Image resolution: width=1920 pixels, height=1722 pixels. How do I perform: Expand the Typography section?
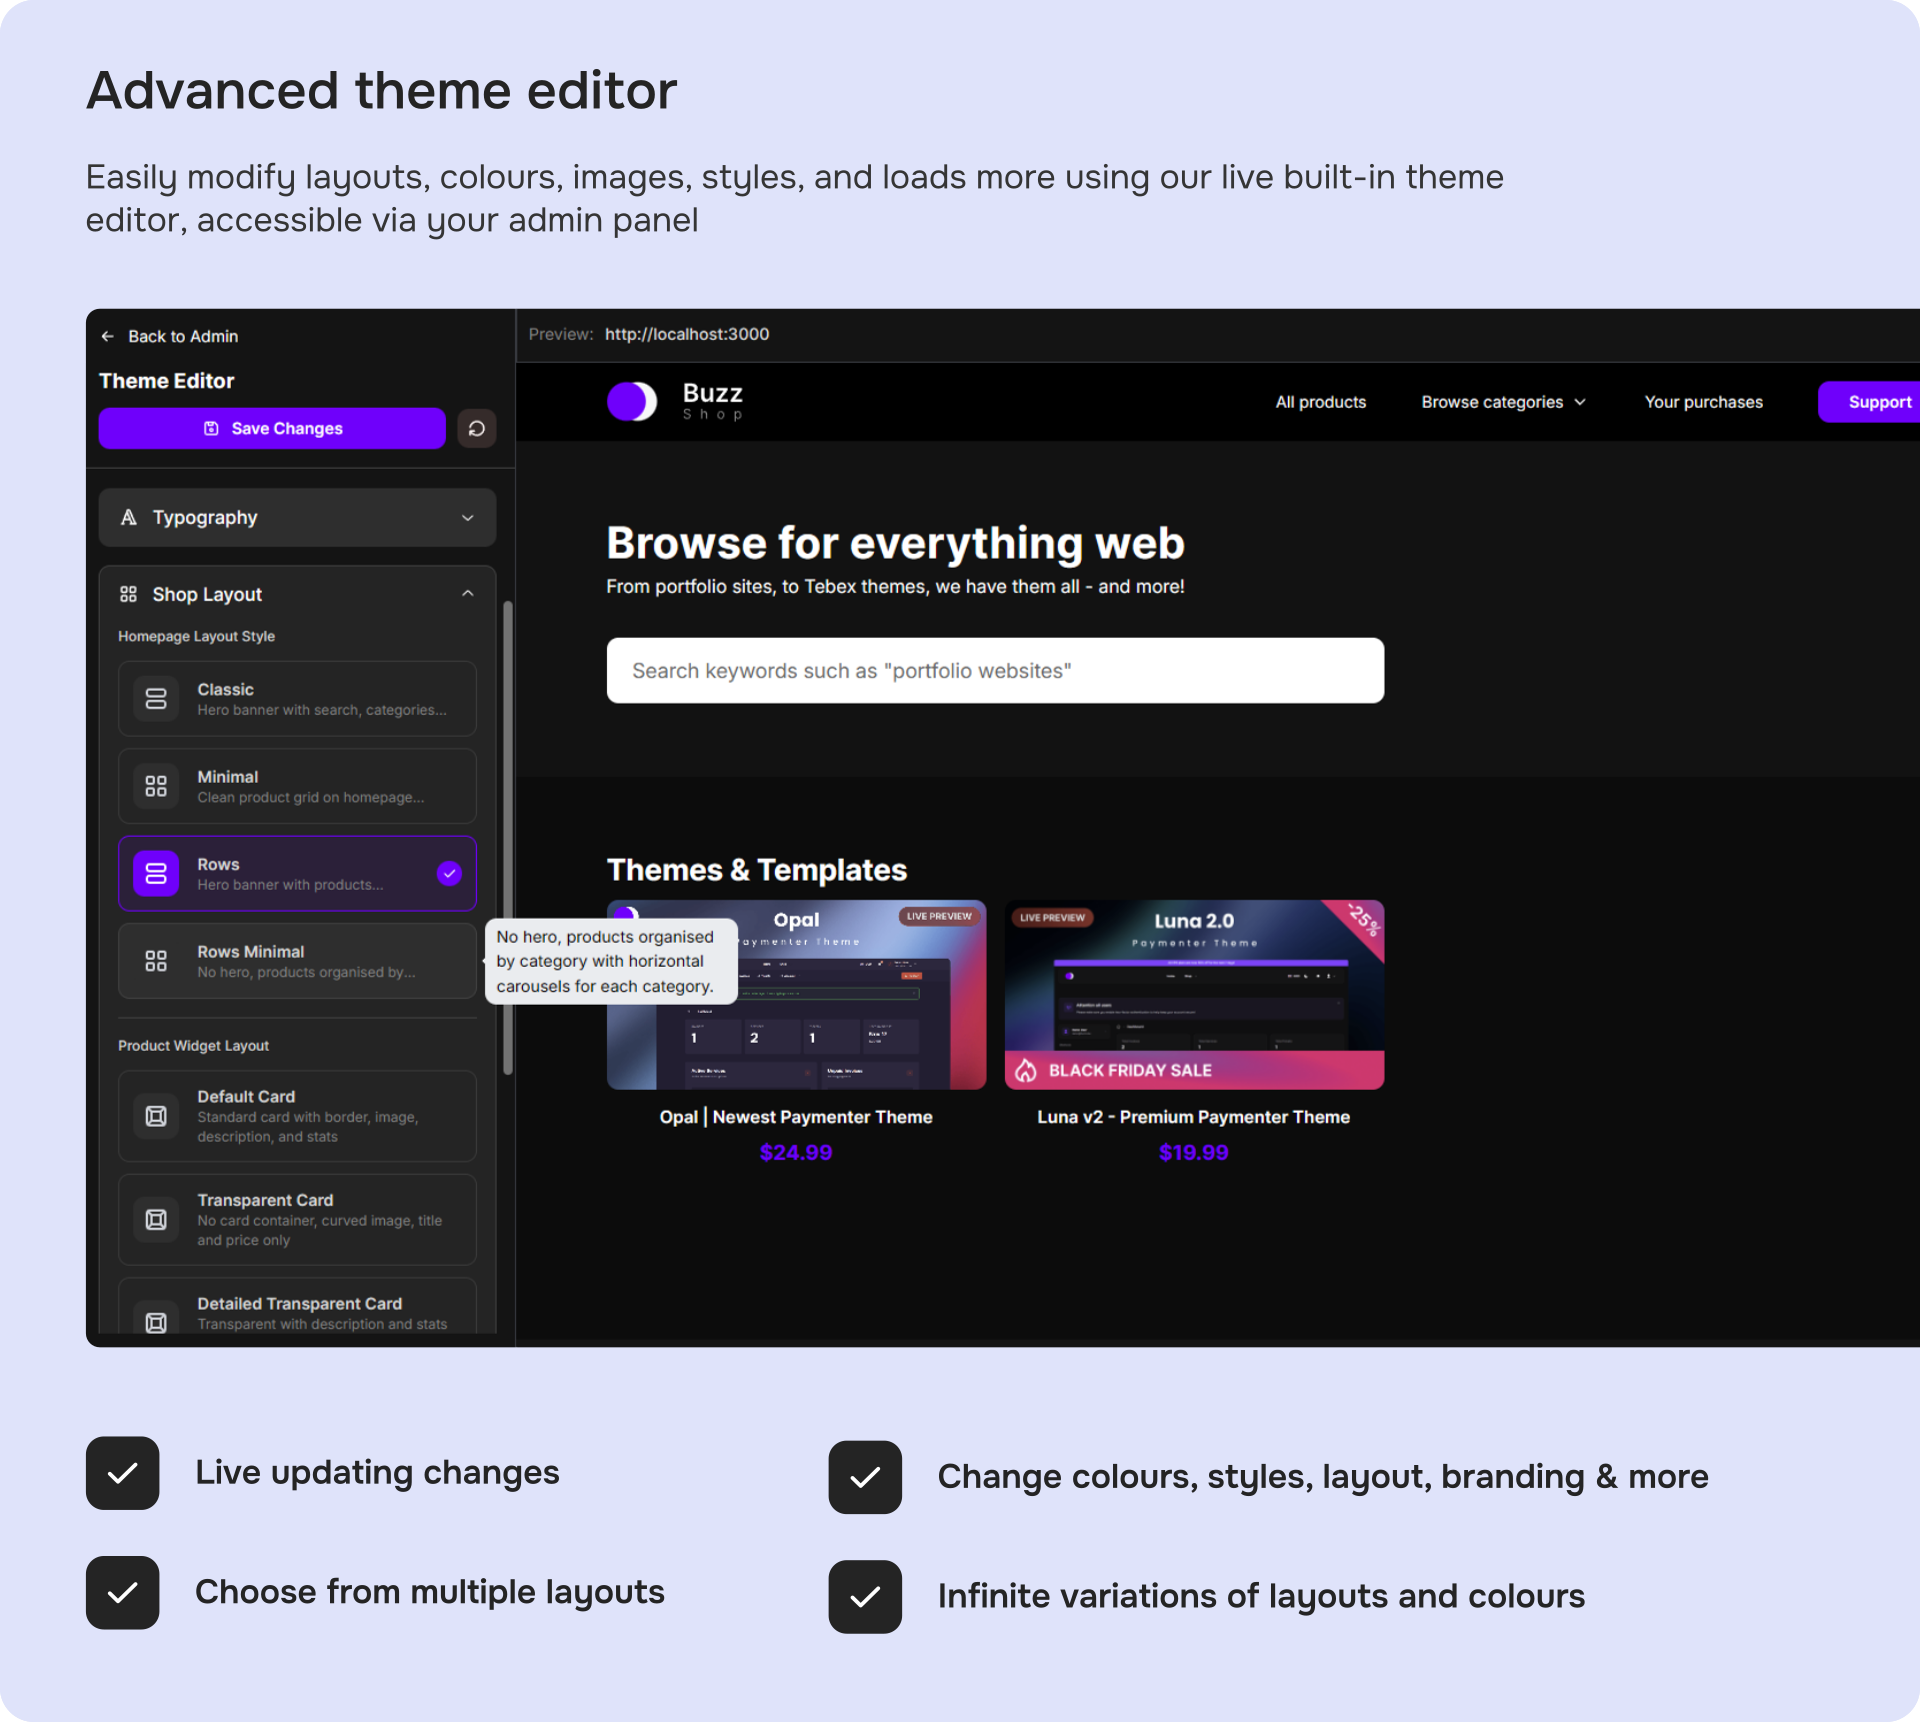point(297,517)
